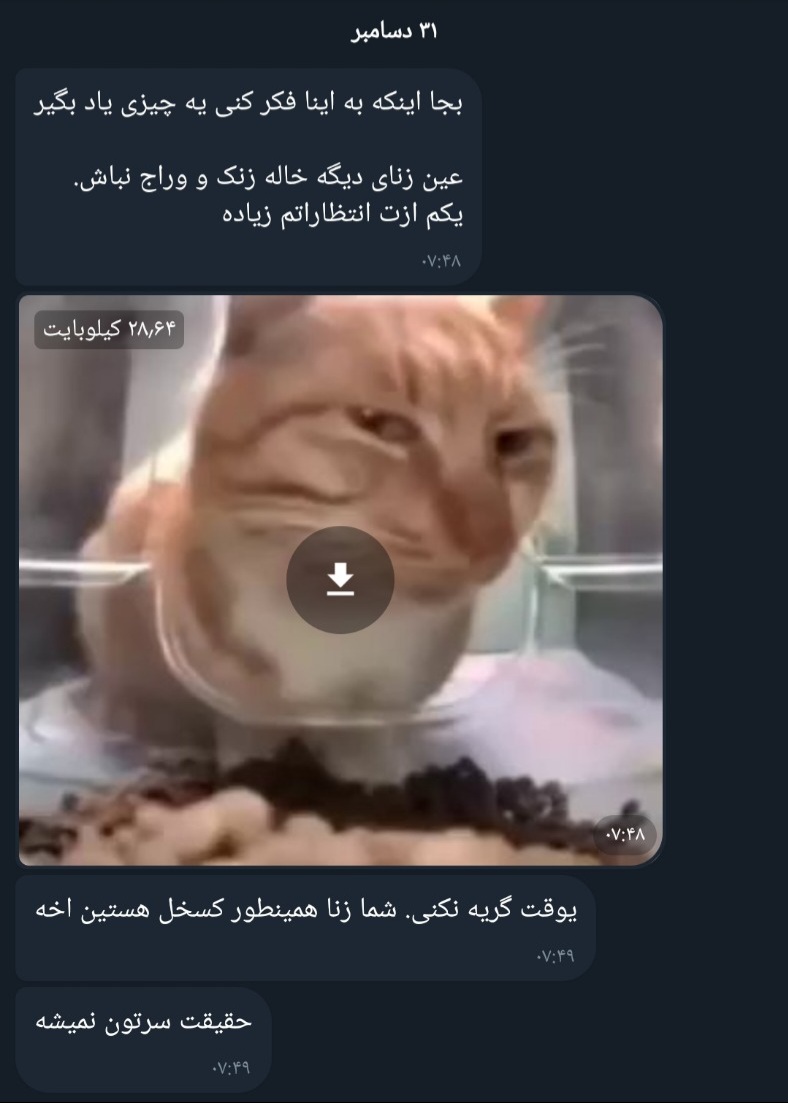Tap the line یکم ازت انتظاراتم زیاده
Viewport: 788px width, 1103px height.
[343, 214]
